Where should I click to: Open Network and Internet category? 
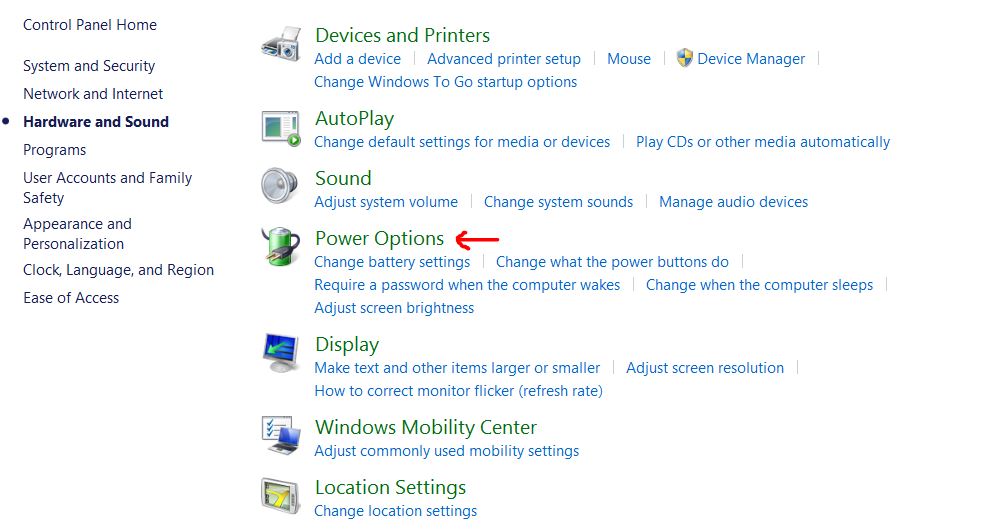[93, 94]
